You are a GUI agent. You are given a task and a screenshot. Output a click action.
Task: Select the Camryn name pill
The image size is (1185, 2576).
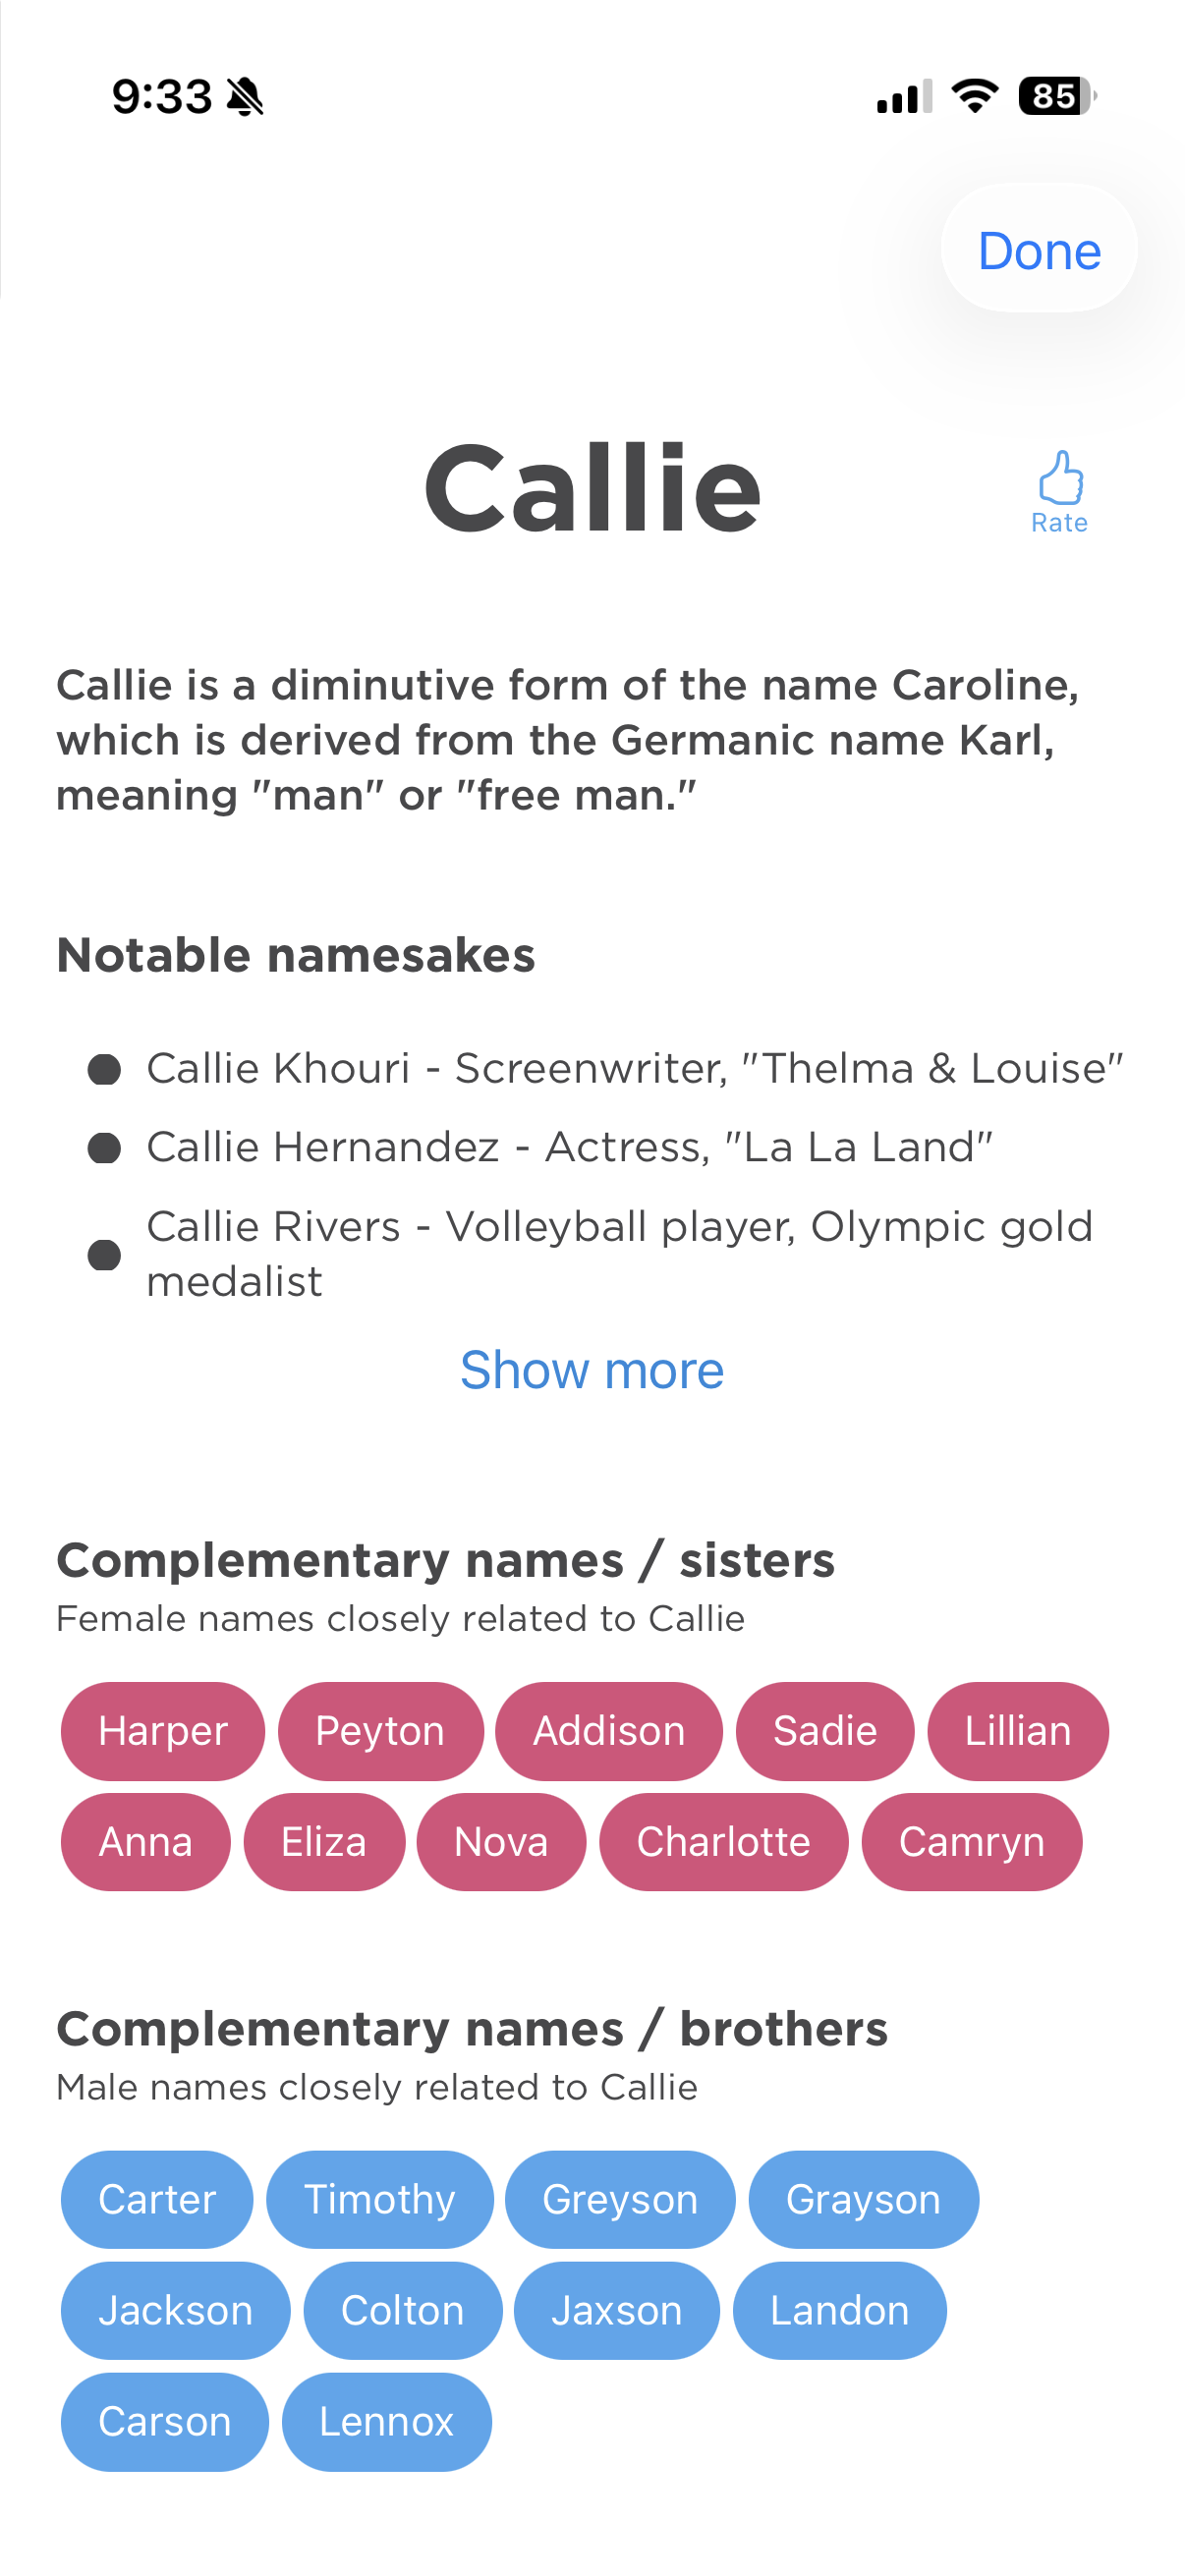pyautogui.click(x=971, y=1841)
